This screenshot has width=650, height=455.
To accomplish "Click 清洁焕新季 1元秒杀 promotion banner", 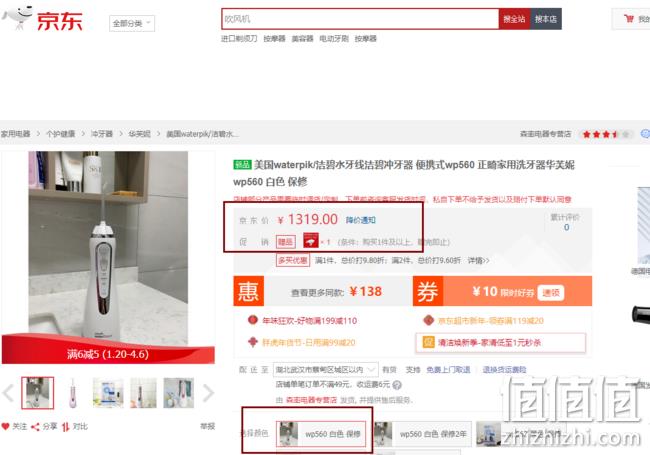I will pos(501,343).
